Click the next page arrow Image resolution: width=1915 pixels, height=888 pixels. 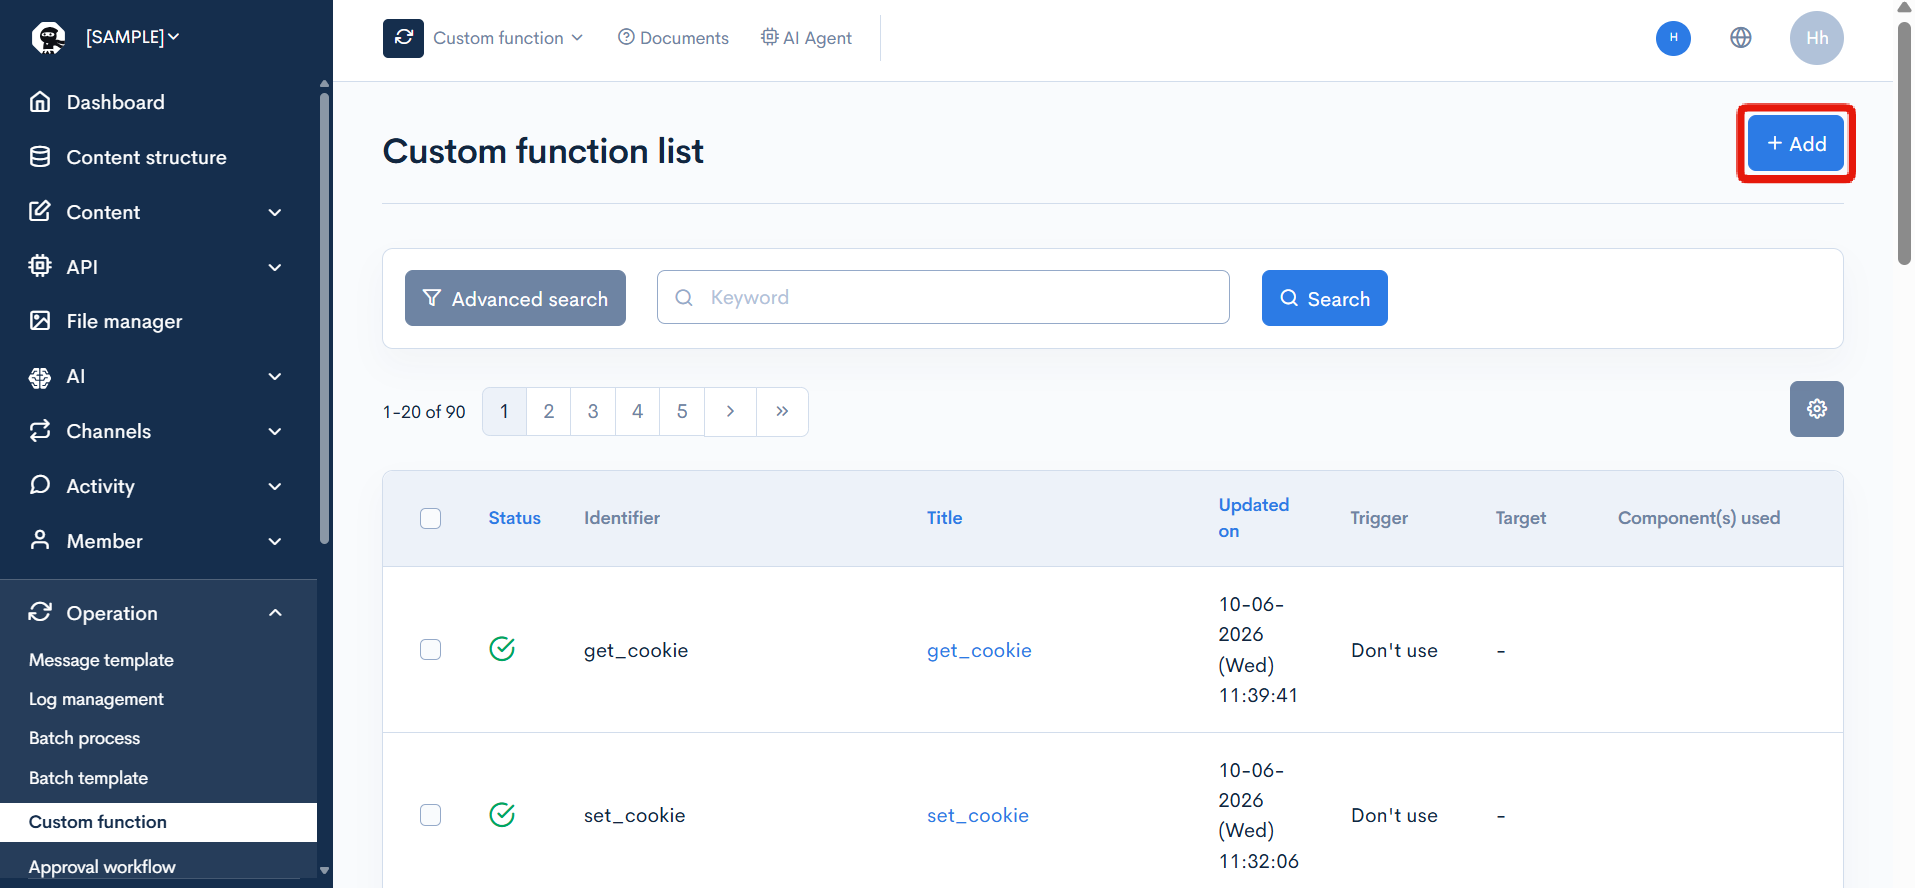[x=731, y=411]
